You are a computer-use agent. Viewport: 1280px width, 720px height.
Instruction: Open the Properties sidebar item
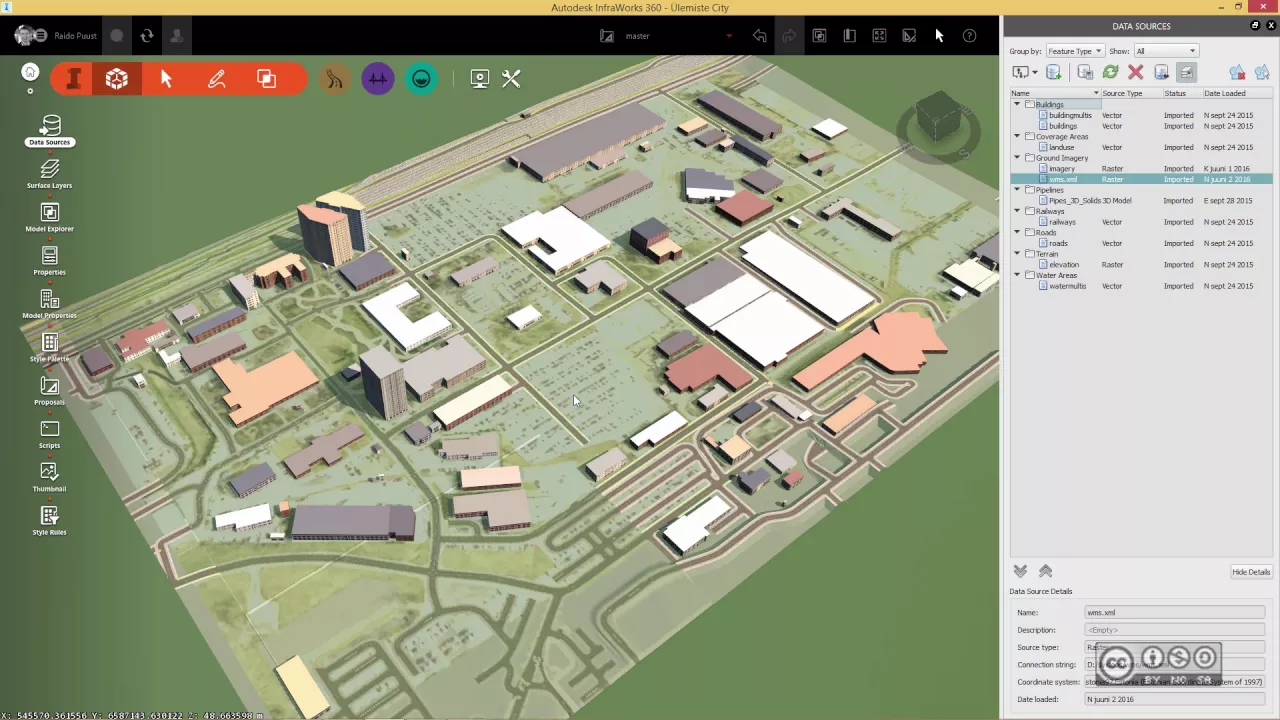(50, 261)
